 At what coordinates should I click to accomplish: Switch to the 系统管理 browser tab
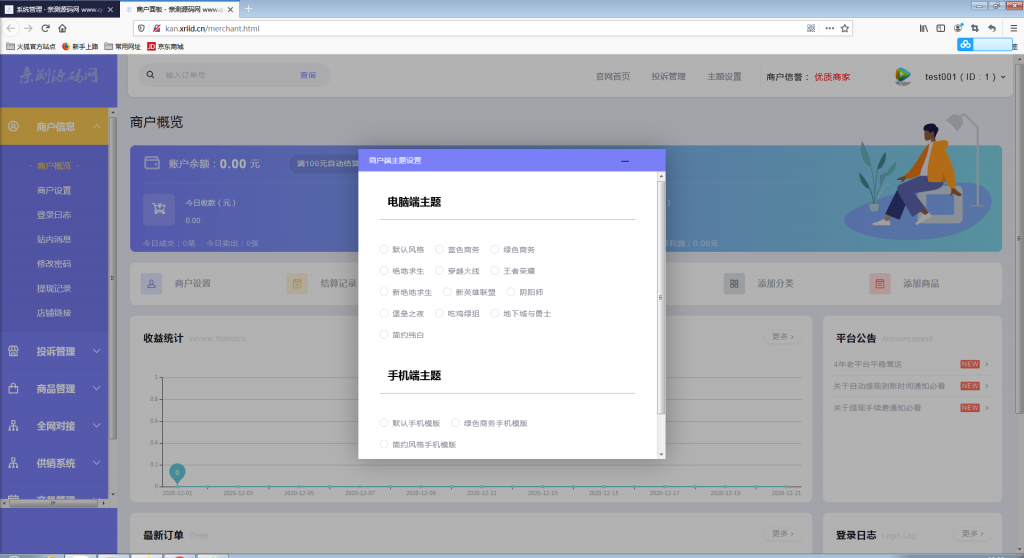(55, 8)
